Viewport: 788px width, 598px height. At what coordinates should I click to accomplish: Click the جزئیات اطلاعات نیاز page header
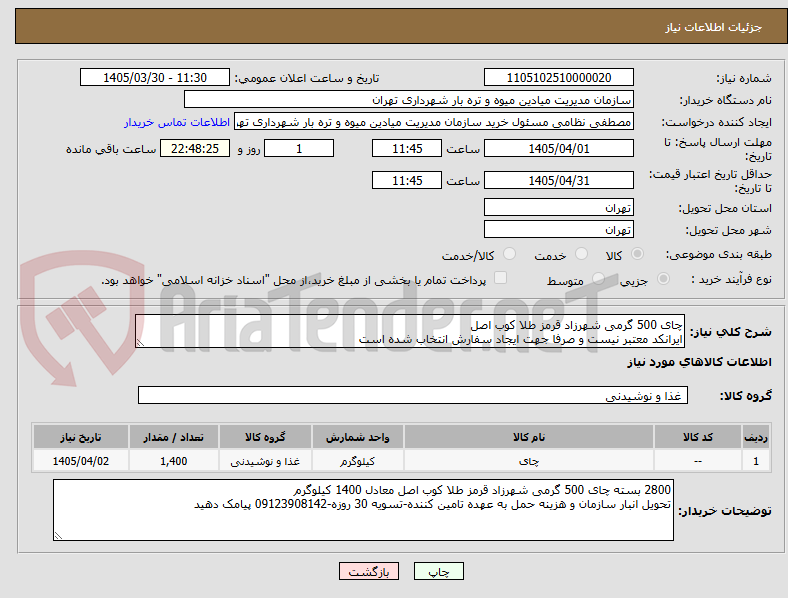714,27
